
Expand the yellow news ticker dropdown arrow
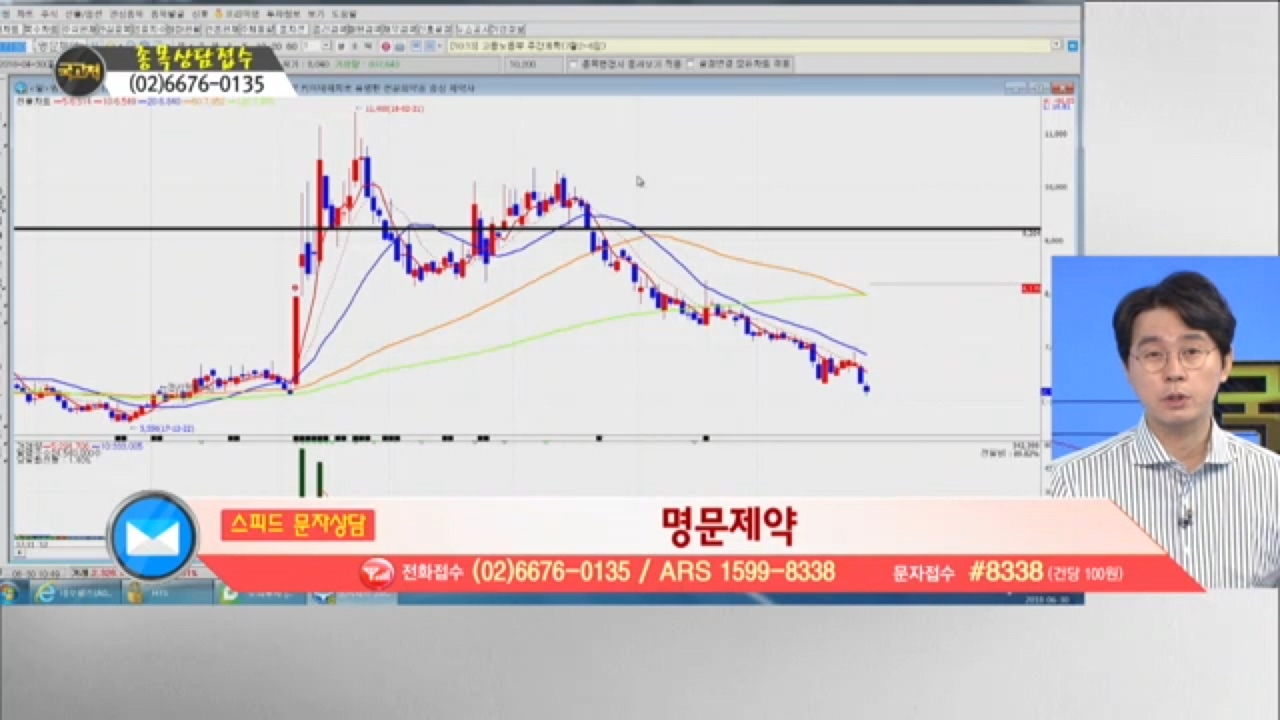tap(1057, 46)
